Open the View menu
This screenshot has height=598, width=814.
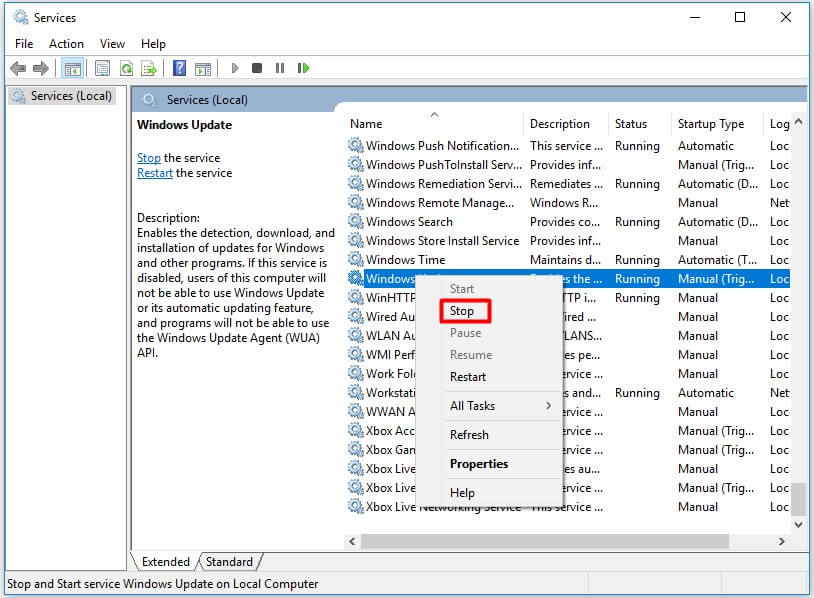112,44
